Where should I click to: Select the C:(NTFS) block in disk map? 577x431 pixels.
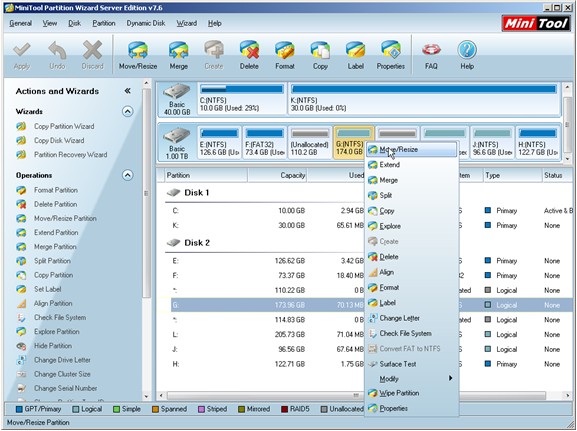tap(242, 98)
